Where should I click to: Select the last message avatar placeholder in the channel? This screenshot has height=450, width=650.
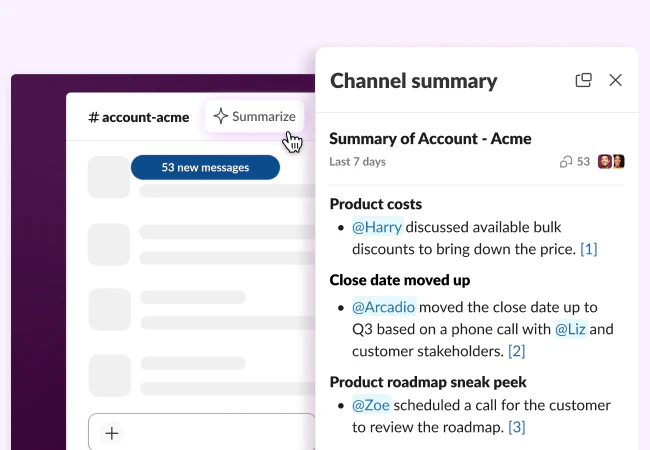point(108,375)
